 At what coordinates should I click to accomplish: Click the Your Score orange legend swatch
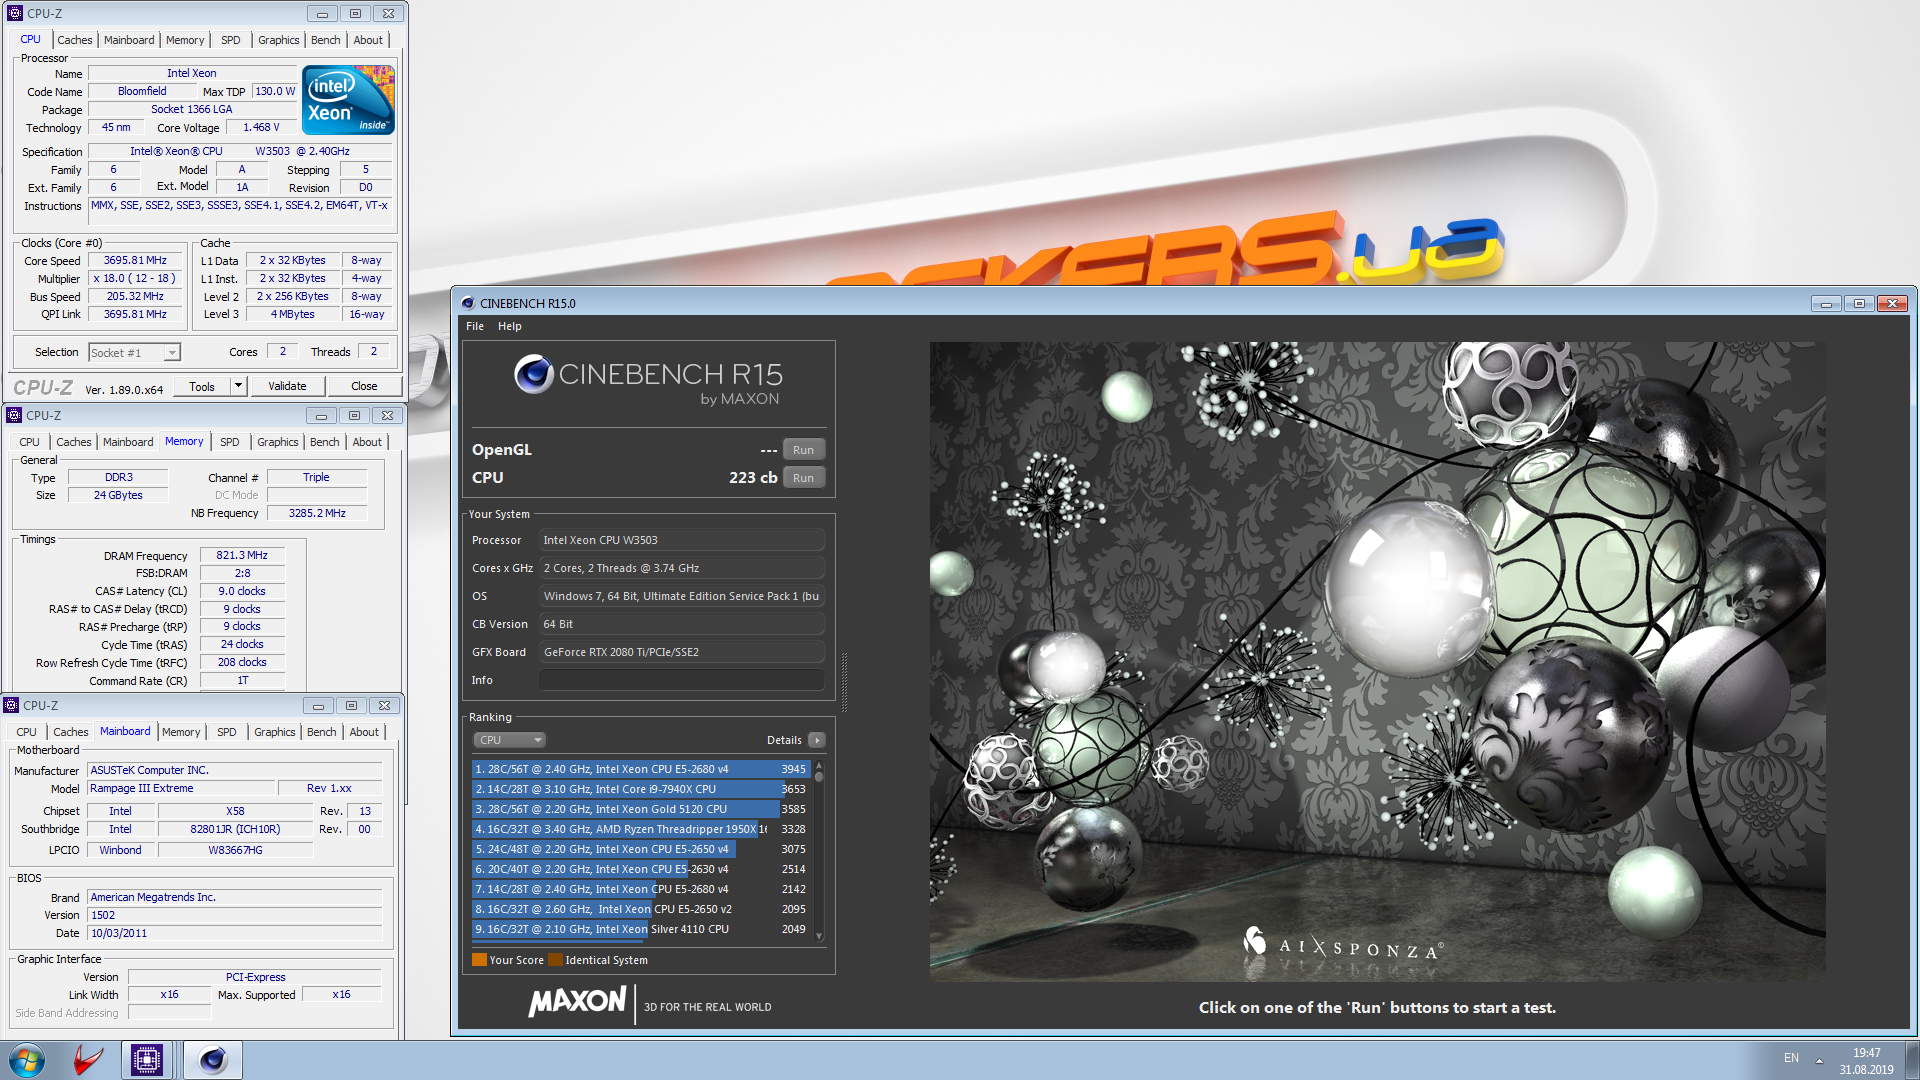click(479, 960)
